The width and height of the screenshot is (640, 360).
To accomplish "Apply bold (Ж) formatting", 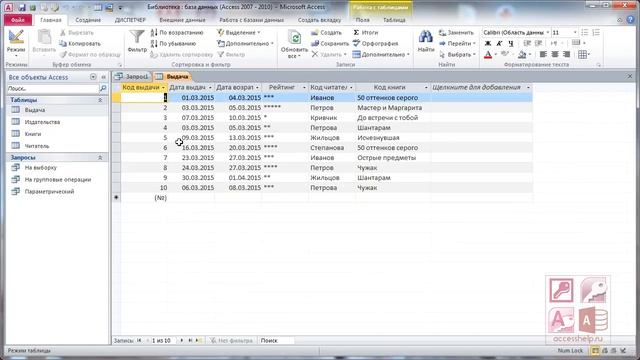I will coord(488,43).
